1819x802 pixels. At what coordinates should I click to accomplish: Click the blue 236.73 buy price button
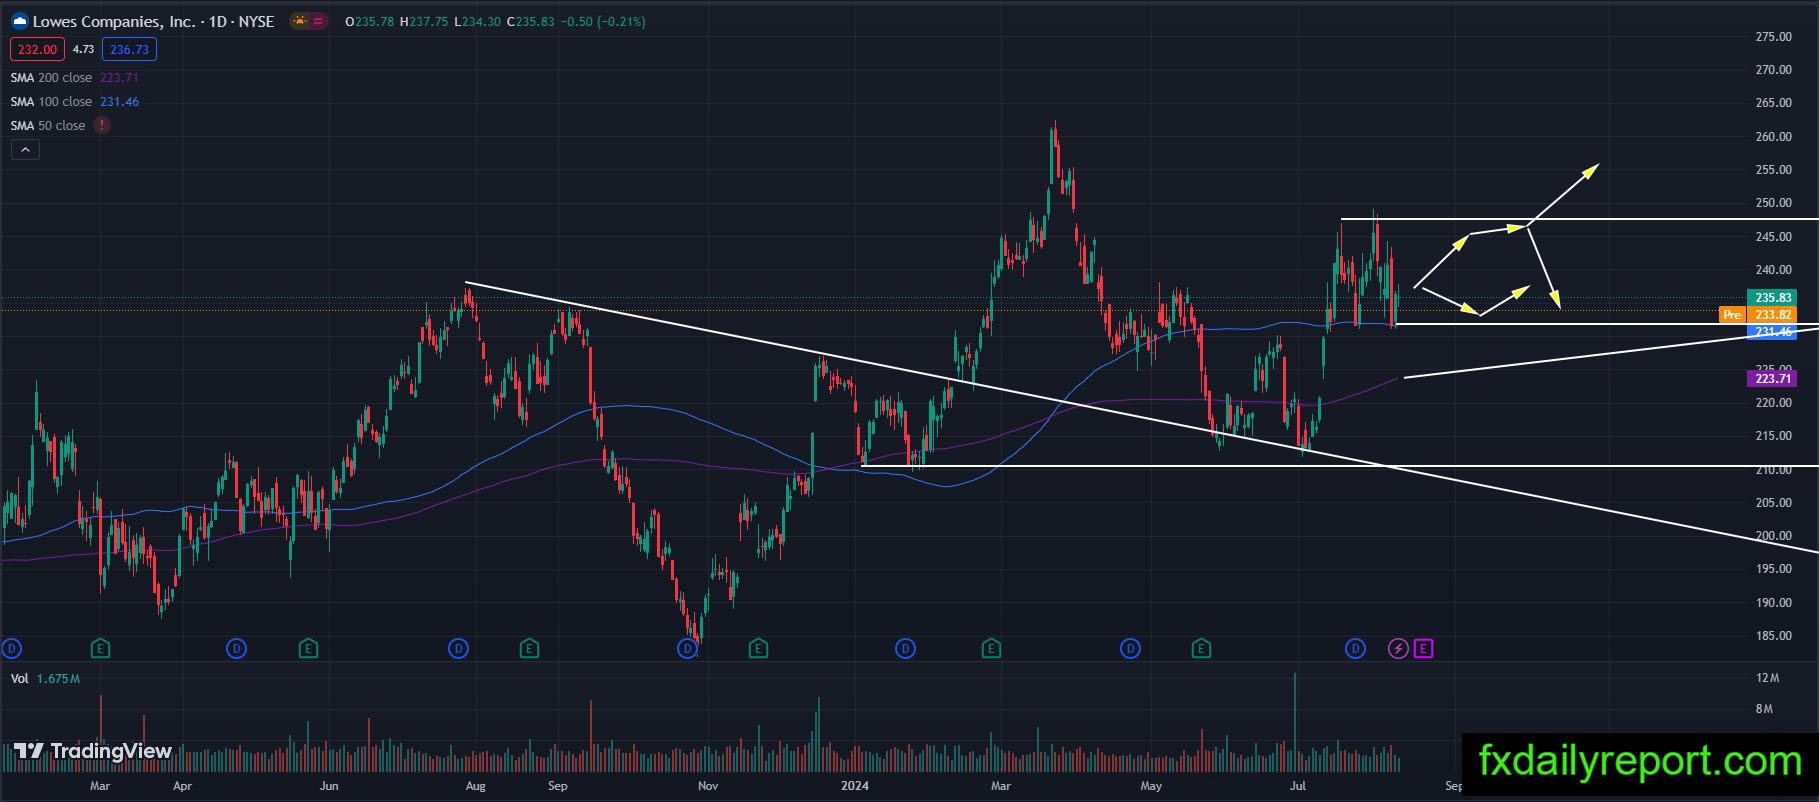129,49
